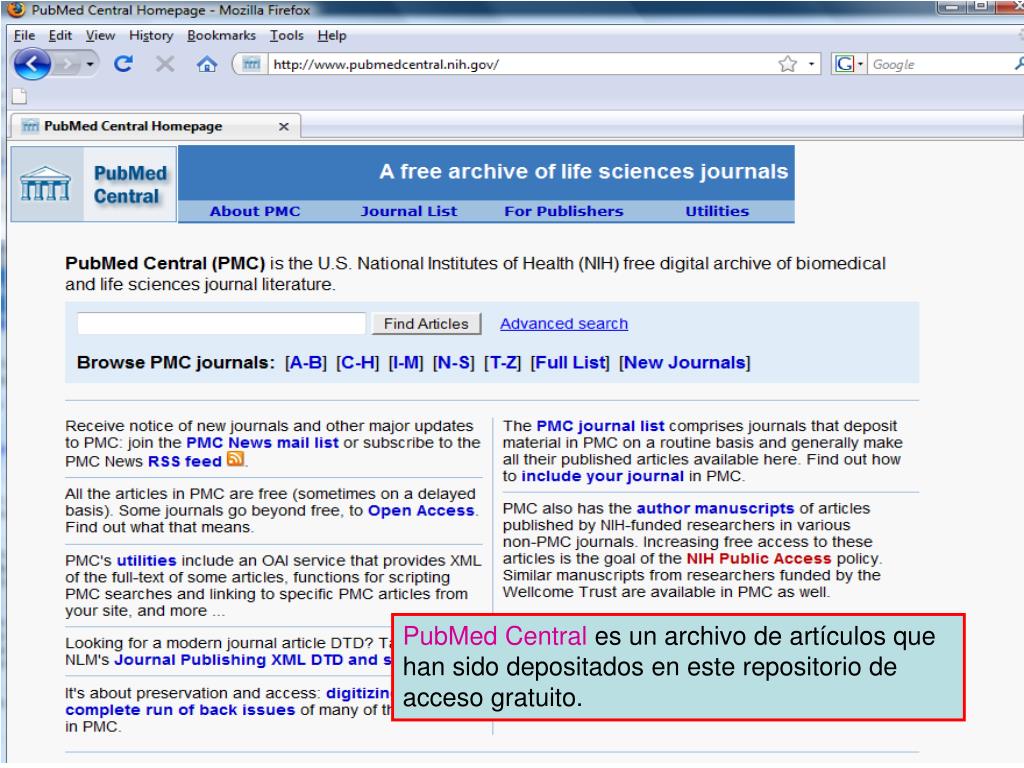The height and width of the screenshot is (768, 1024).
Task: Browse PMC journals C-H
Action: pyautogui.click(x=357, y=362)
